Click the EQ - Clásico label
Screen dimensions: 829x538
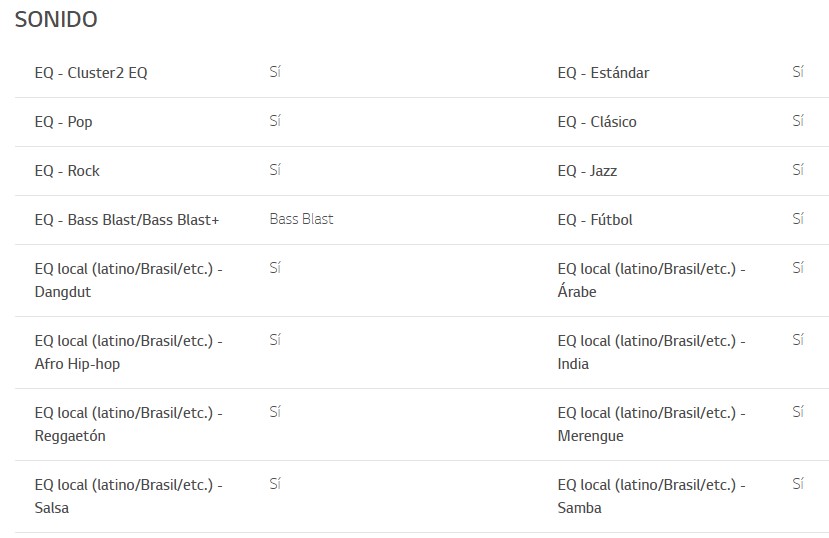pyautogui.click(x=597, y=122)
